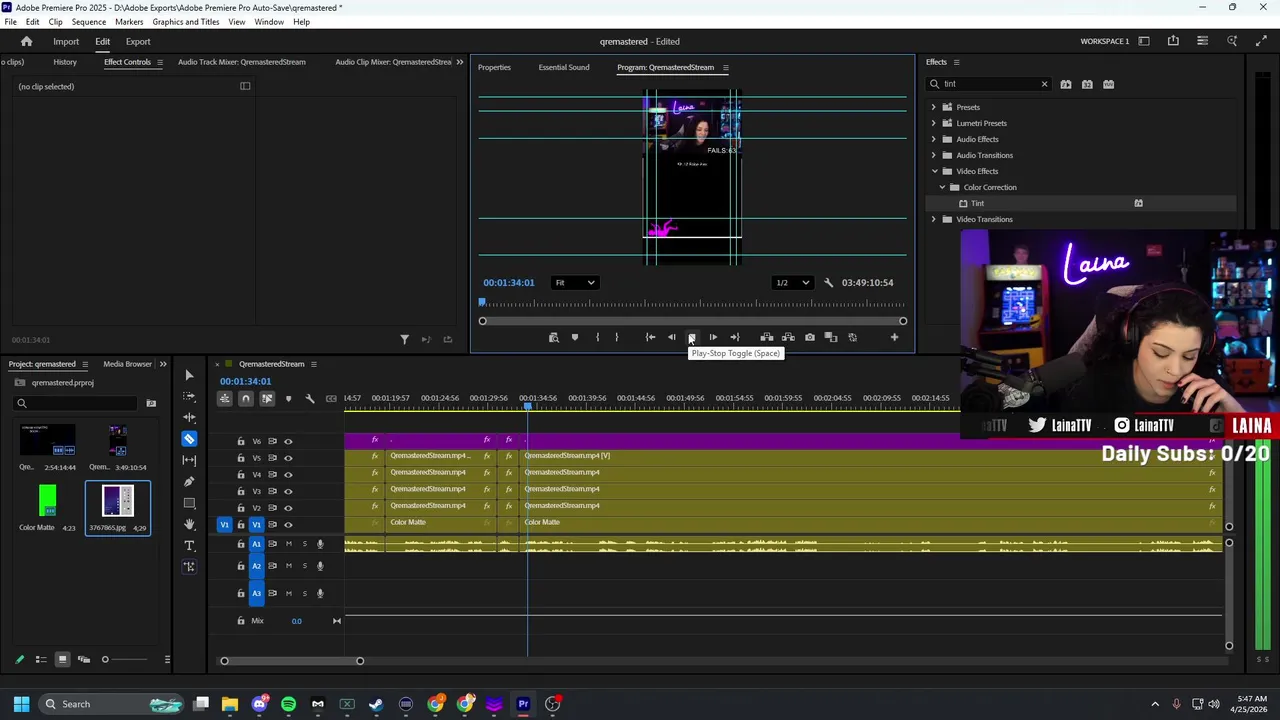
Task: Toggle Snap in Timeline
Action: [x=245, y=398]
